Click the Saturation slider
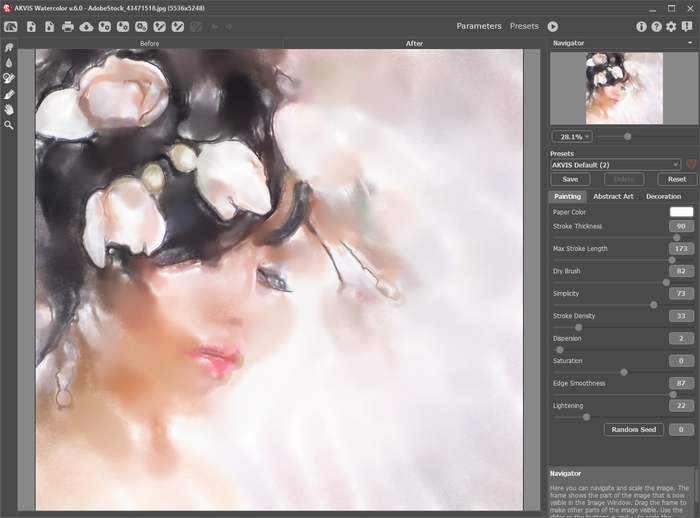Screen dimensions: 700x518 pos(623,372)
